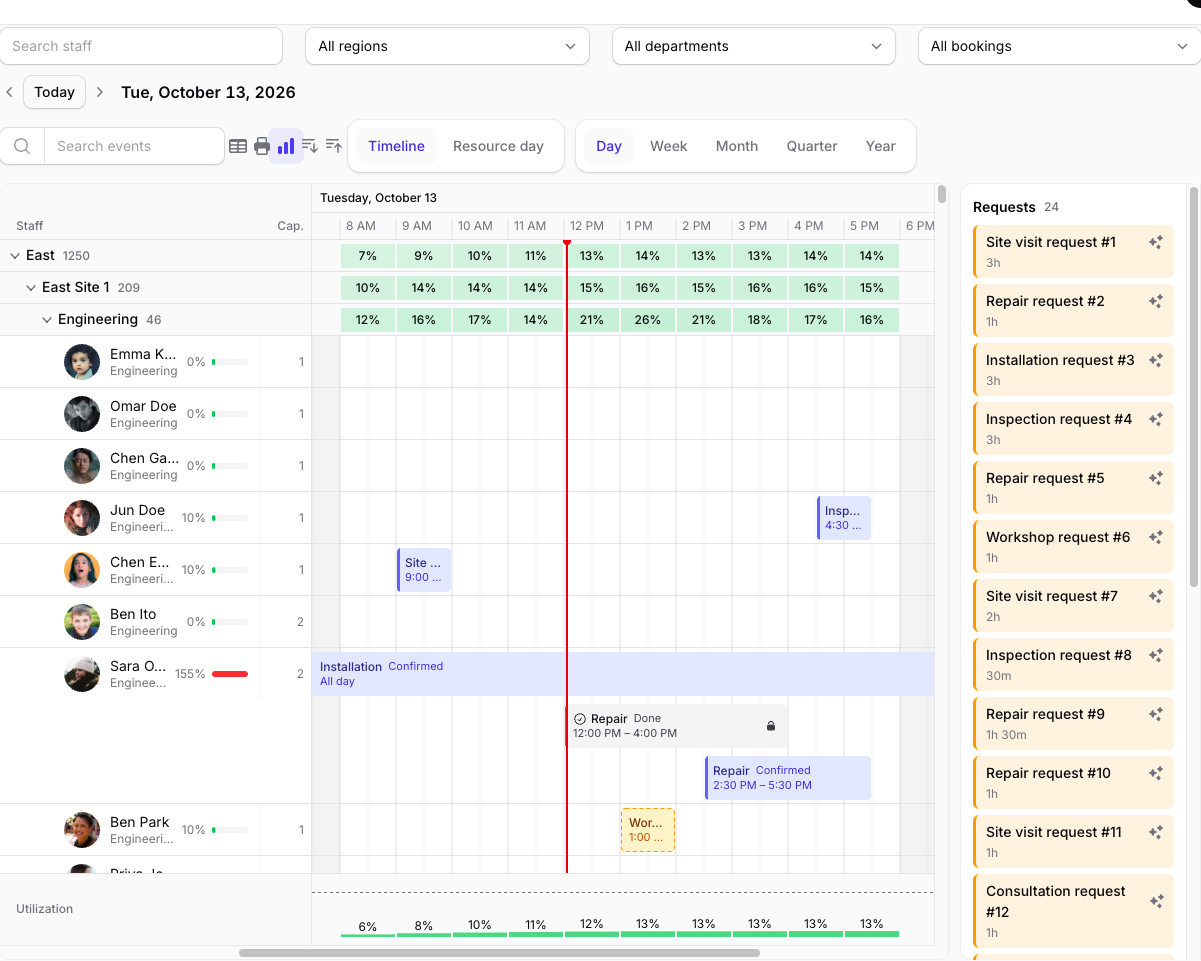Click sparkle icon on Site visit request #1

tap(1156, 242)
